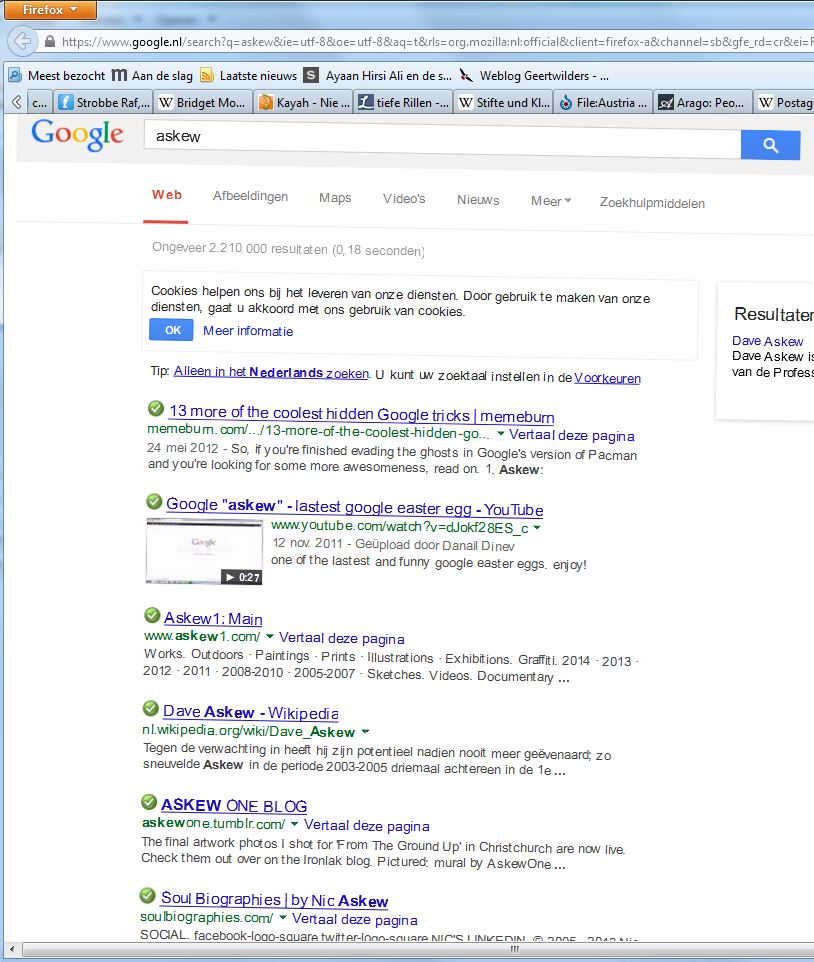Click the horizontal scrollbar left arrow
Viewport: 814px width, 962px height.
12,949
